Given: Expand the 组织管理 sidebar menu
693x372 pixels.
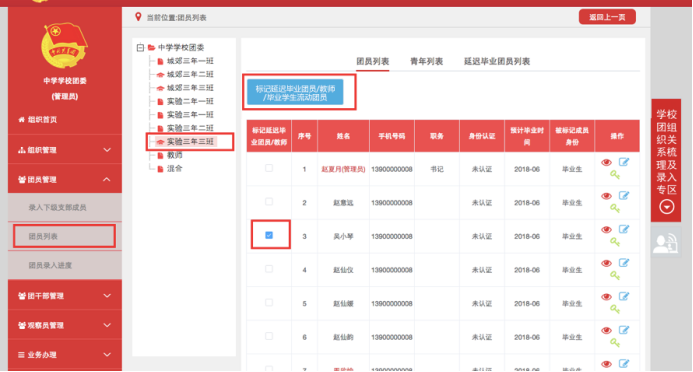Looking at the screenshot, I should coord(65,150).
